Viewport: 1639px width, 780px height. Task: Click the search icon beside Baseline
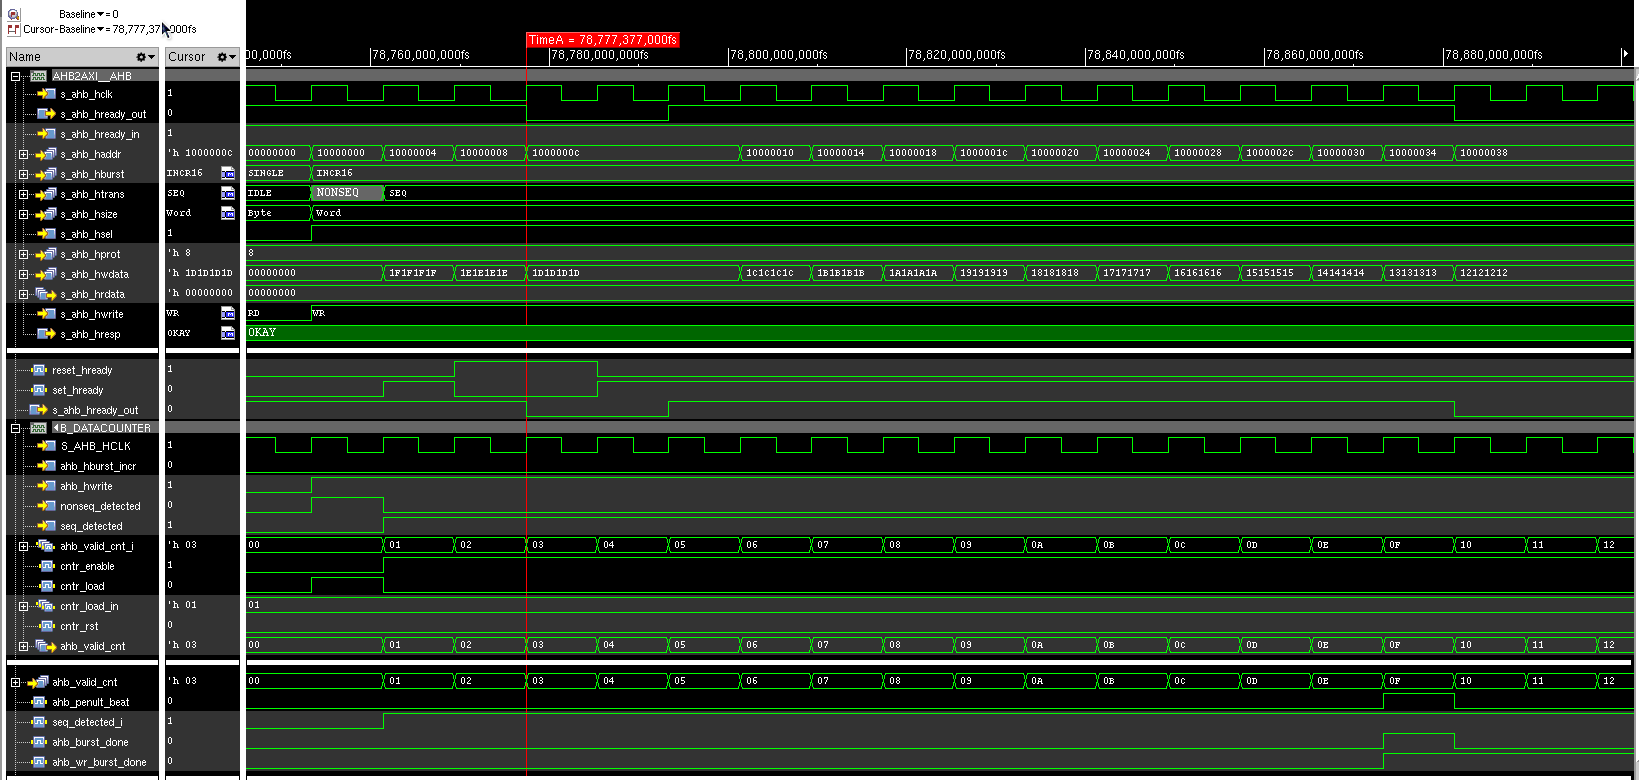(14, 14)
